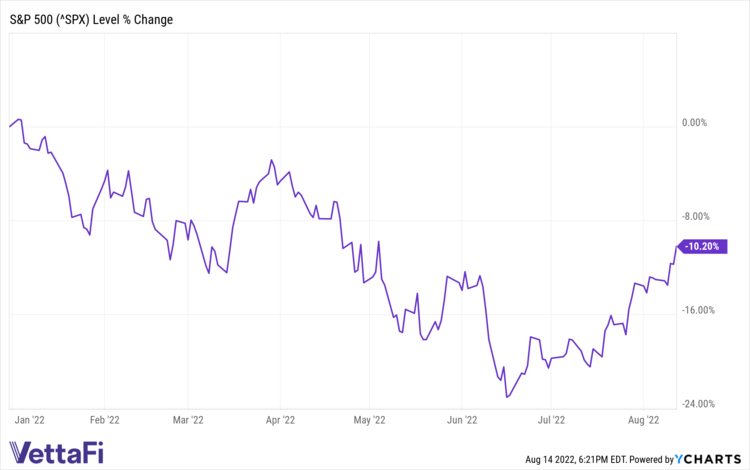Click the purple -10.20% value tag

pyautogui.click(x=705, y=246)
